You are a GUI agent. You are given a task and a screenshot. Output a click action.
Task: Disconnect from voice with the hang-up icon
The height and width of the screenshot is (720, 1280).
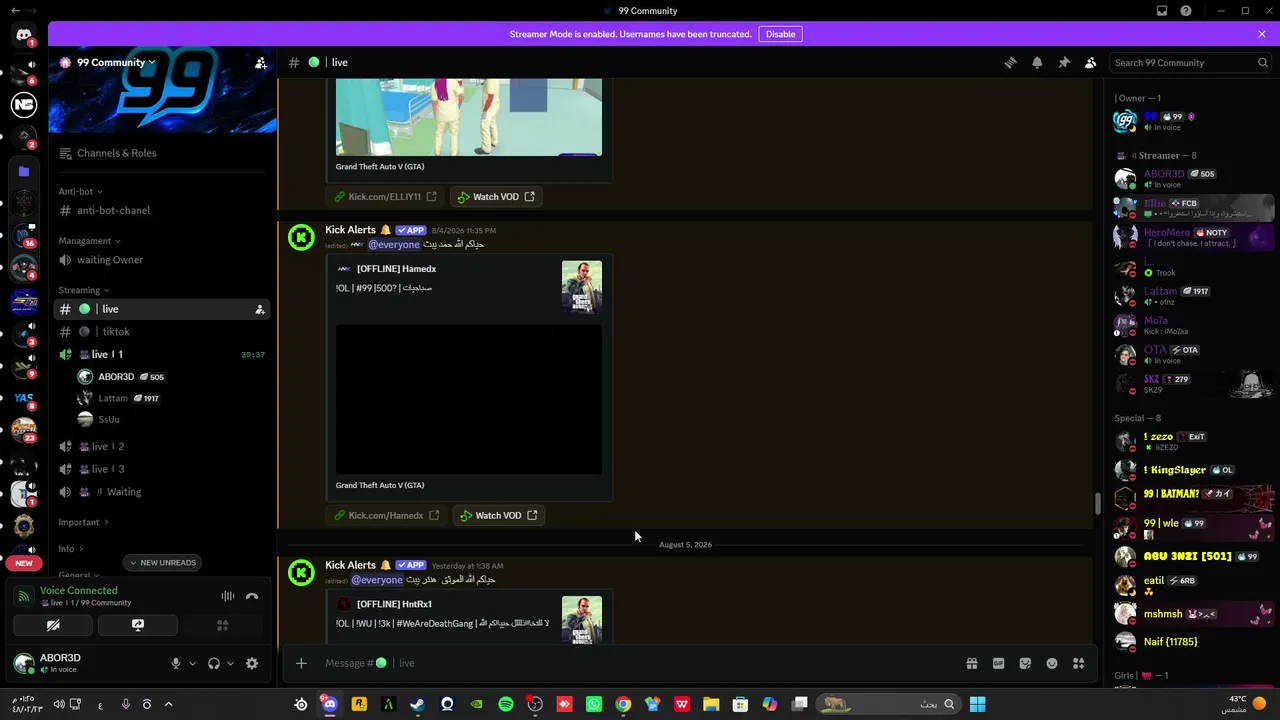point(252,596)
